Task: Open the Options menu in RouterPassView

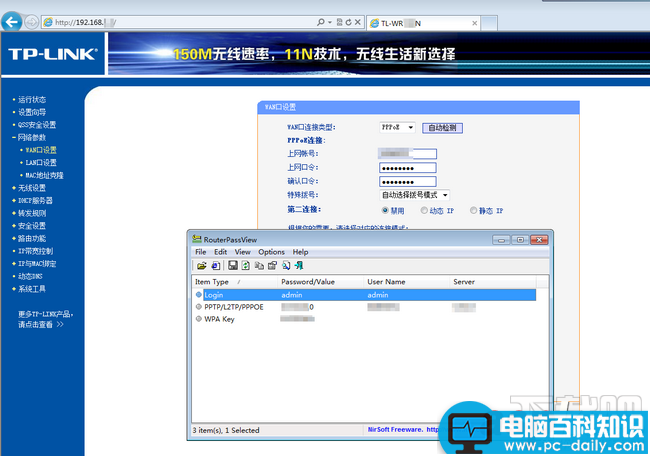Action: pos(271,252)
